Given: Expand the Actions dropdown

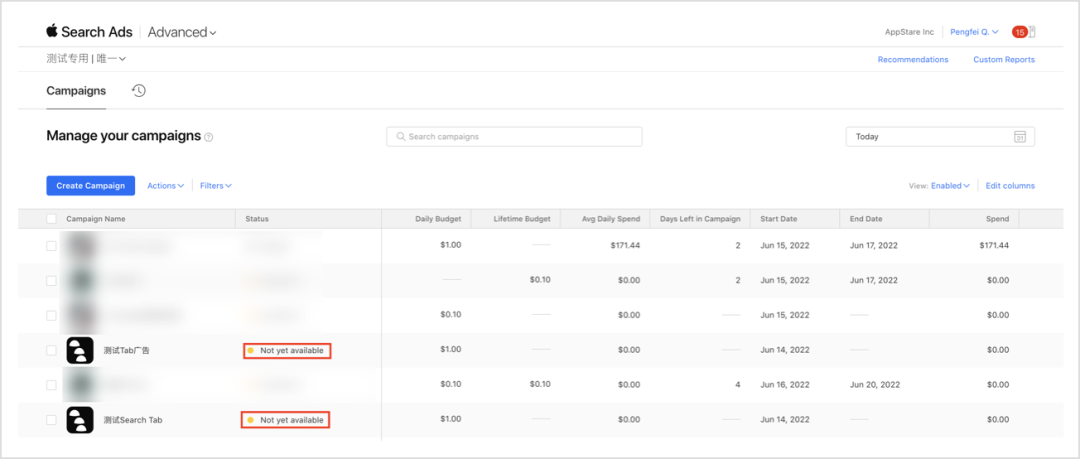Looking at the screenshot, I should (x=165, y=186).
